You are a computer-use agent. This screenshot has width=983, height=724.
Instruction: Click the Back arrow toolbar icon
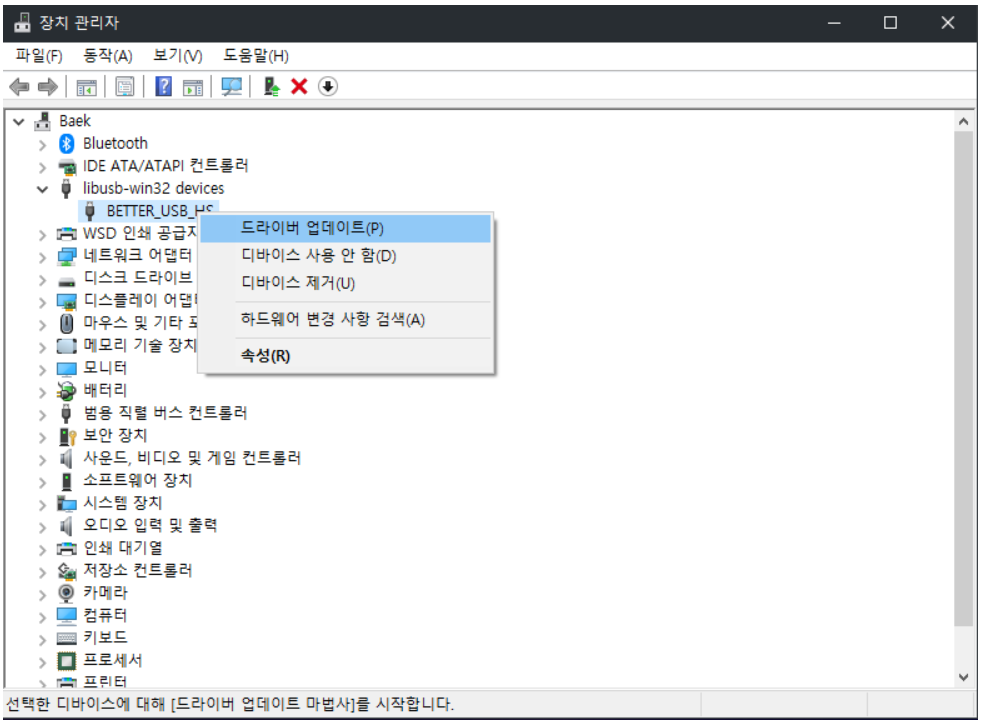(19, 87)
